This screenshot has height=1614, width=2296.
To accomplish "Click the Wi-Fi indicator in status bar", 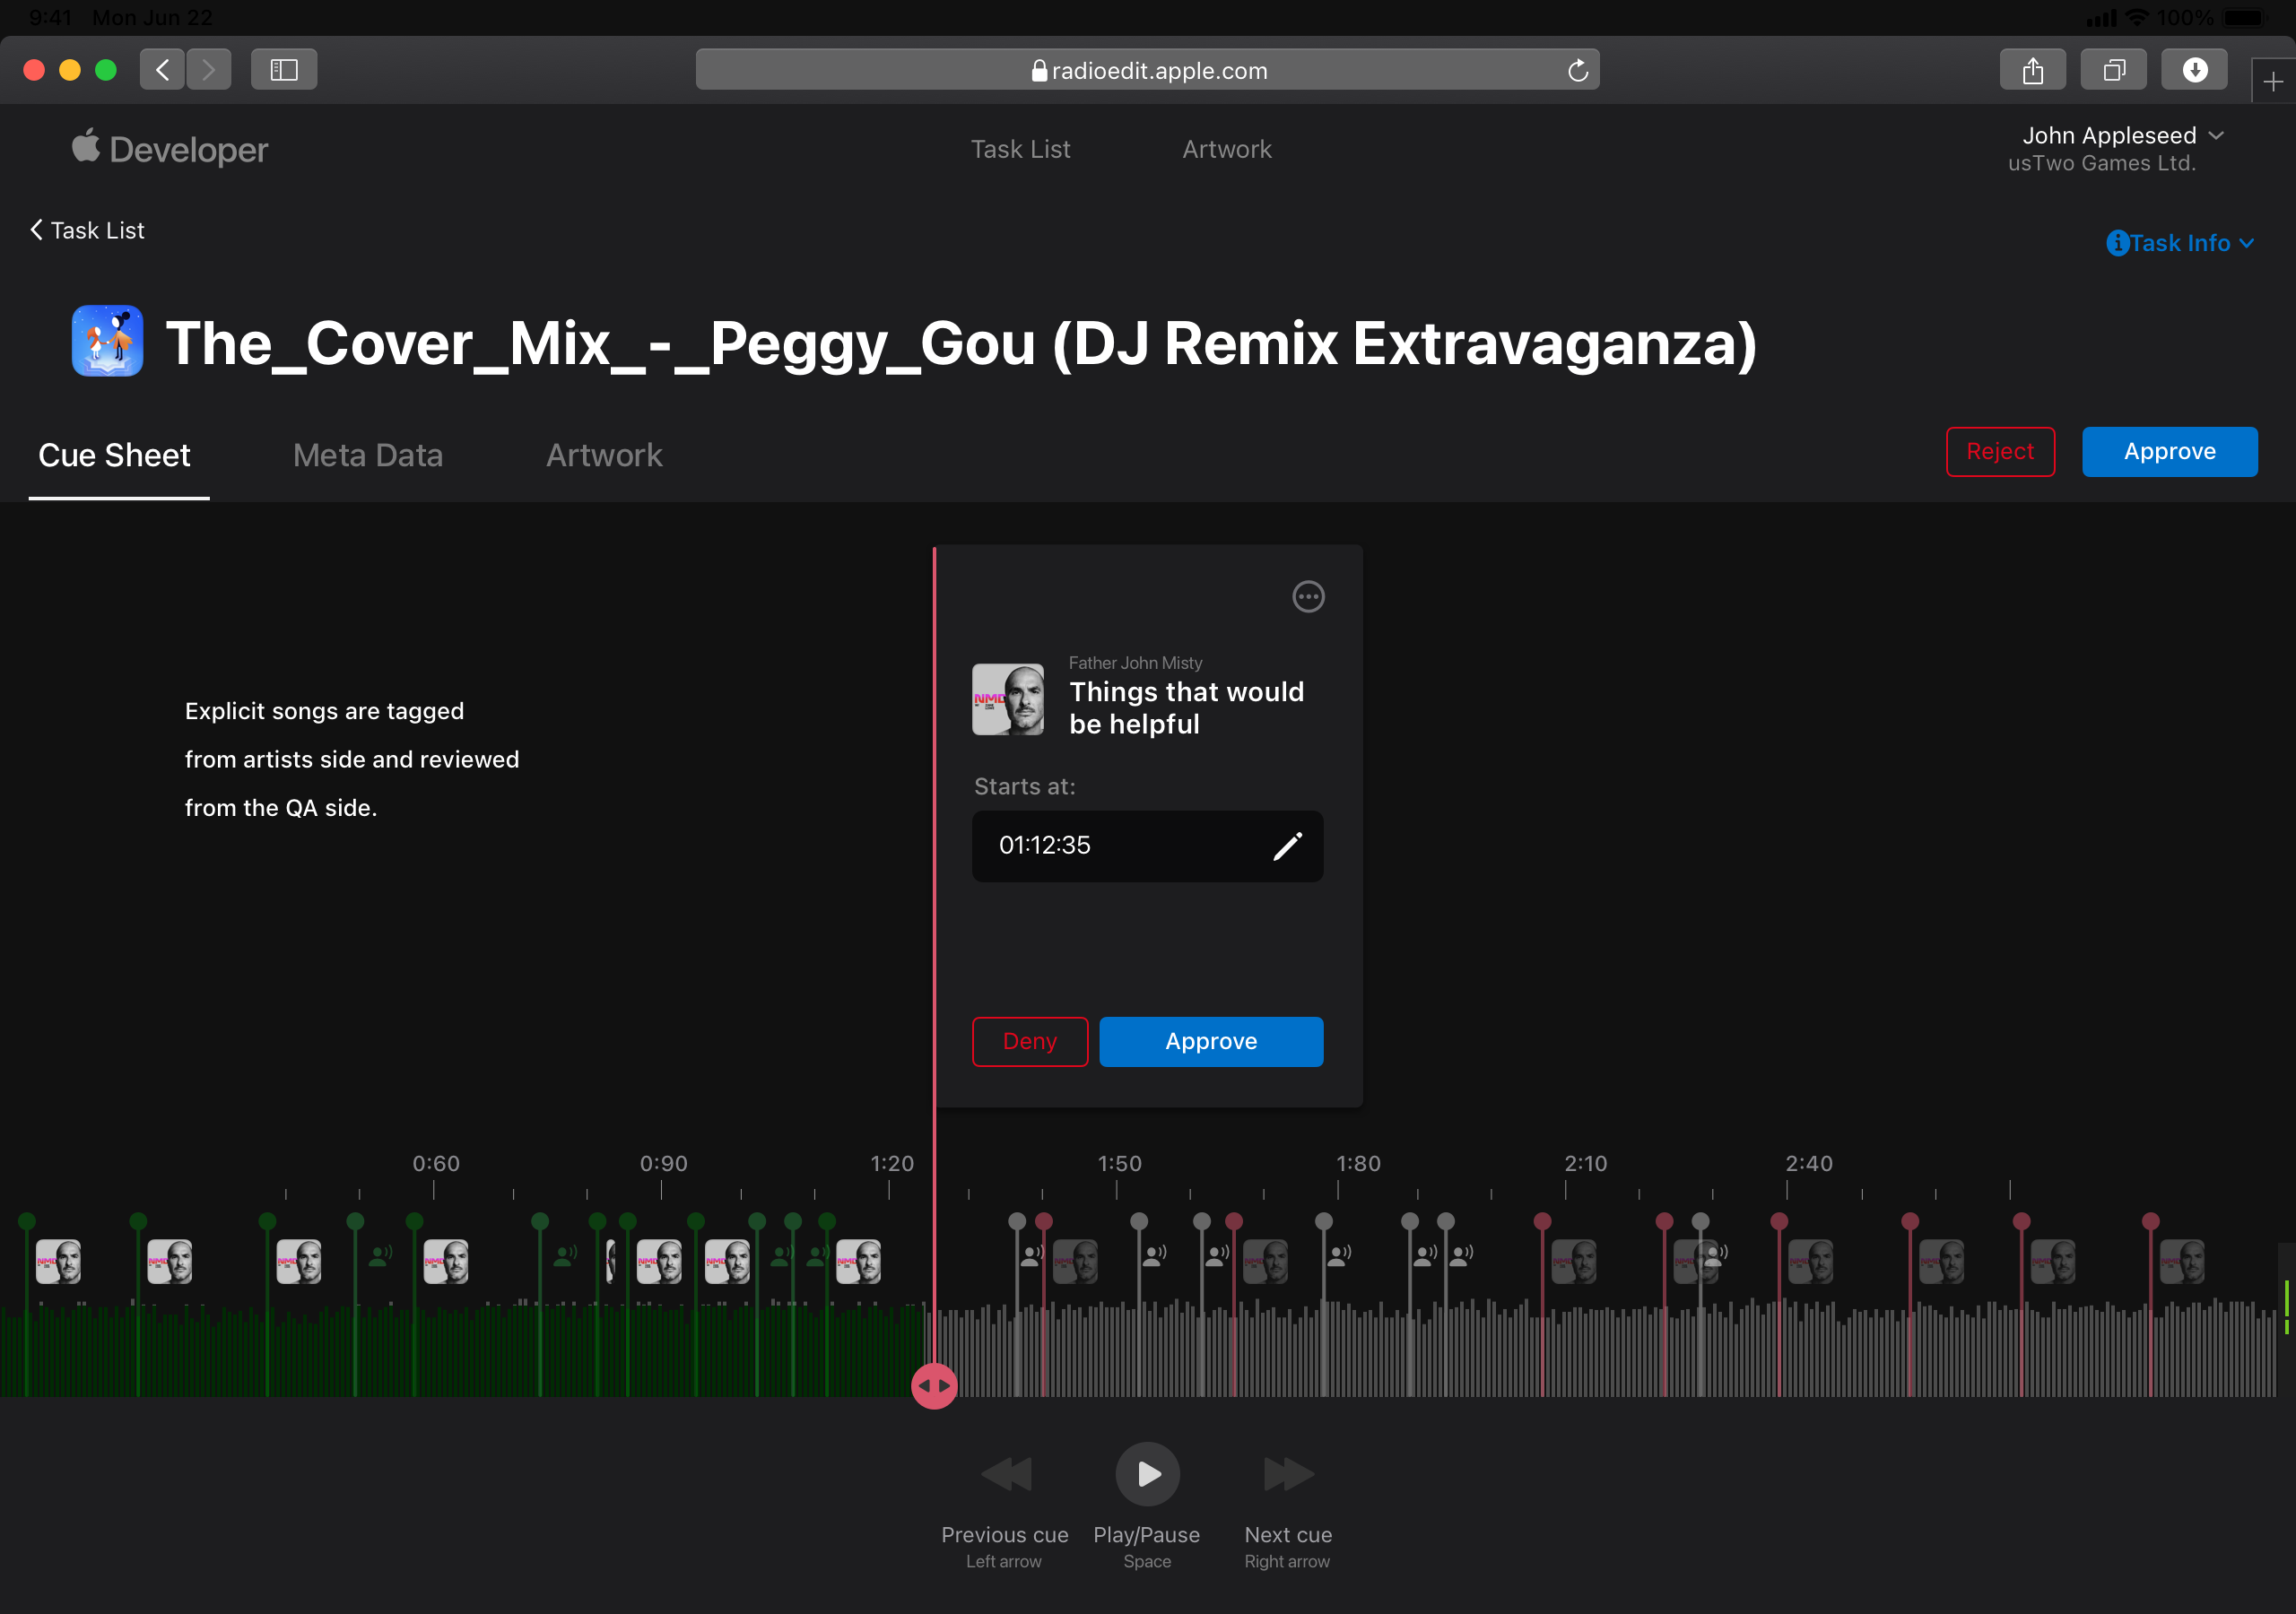I will click(2138, 17).
